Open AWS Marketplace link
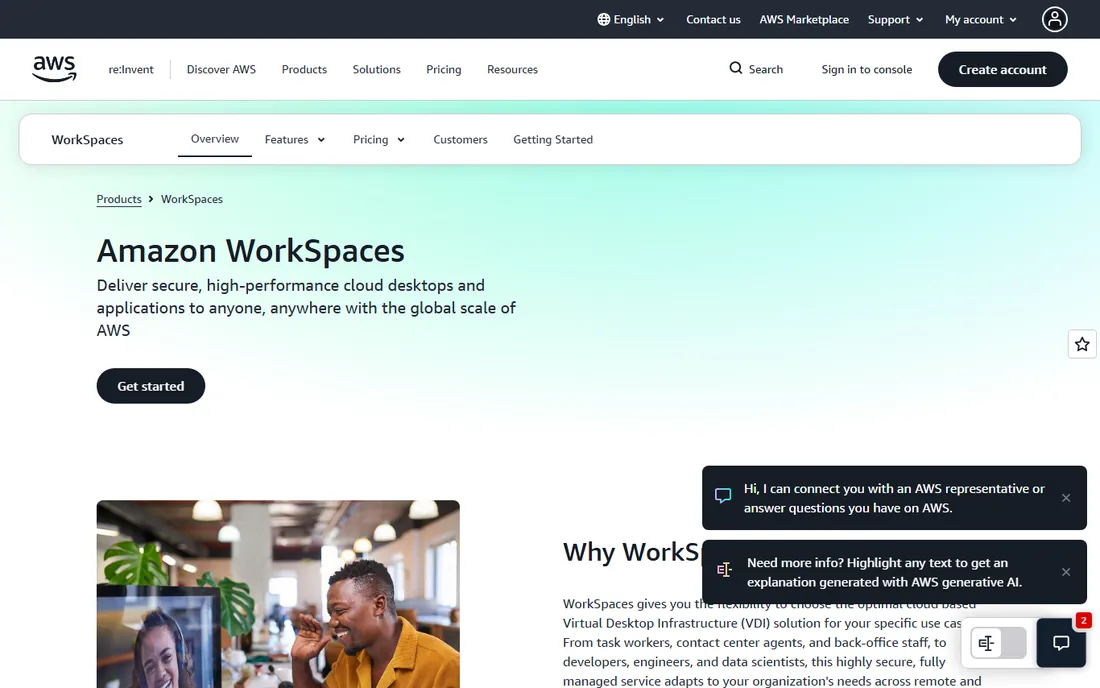This screenshot has height=688, width=1100. coord(804,20)
